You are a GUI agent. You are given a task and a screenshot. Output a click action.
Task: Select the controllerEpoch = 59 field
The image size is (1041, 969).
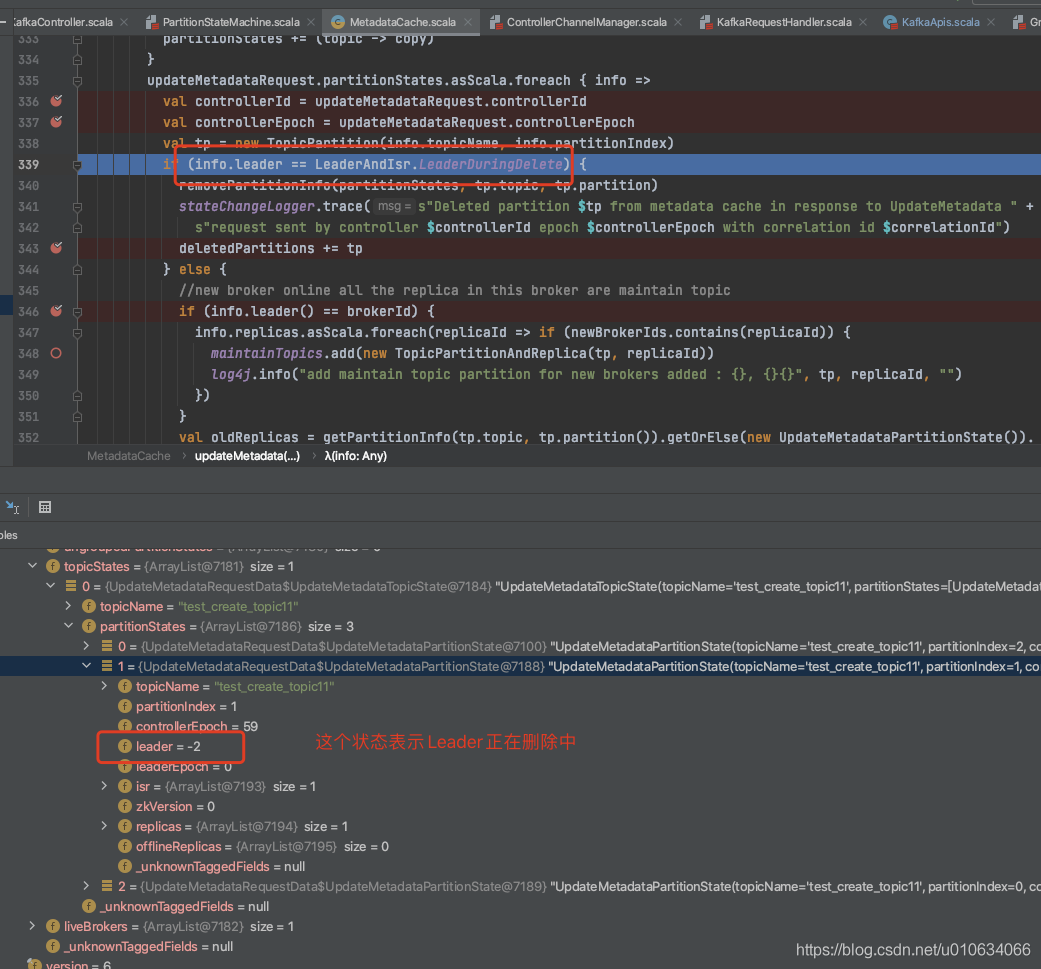click(x=197, y=726)
